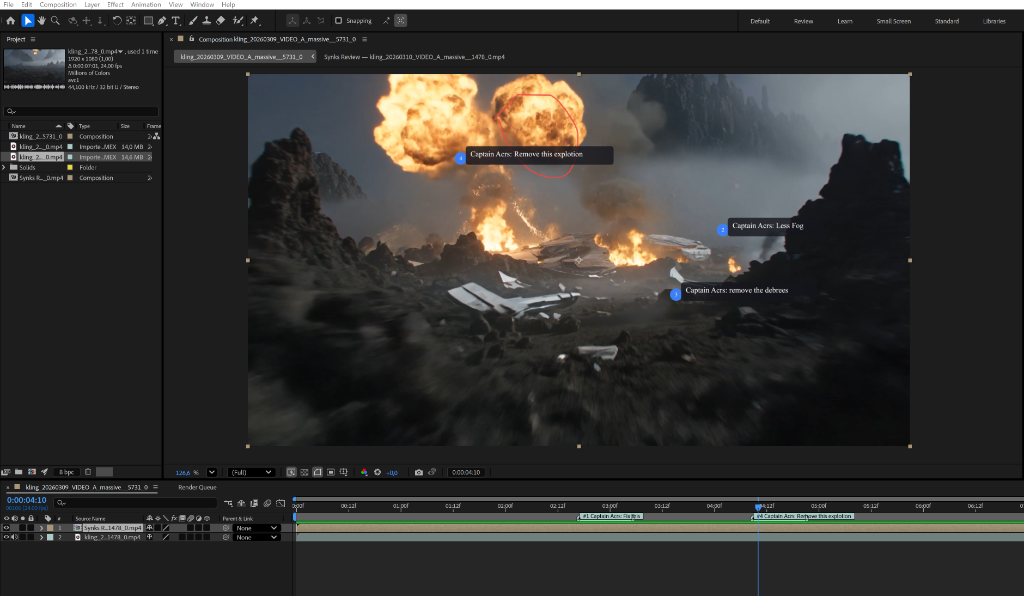Open the Composition panel menu icon
Viewport: 1024px width, 596px height.
click(x=364, y=39)
